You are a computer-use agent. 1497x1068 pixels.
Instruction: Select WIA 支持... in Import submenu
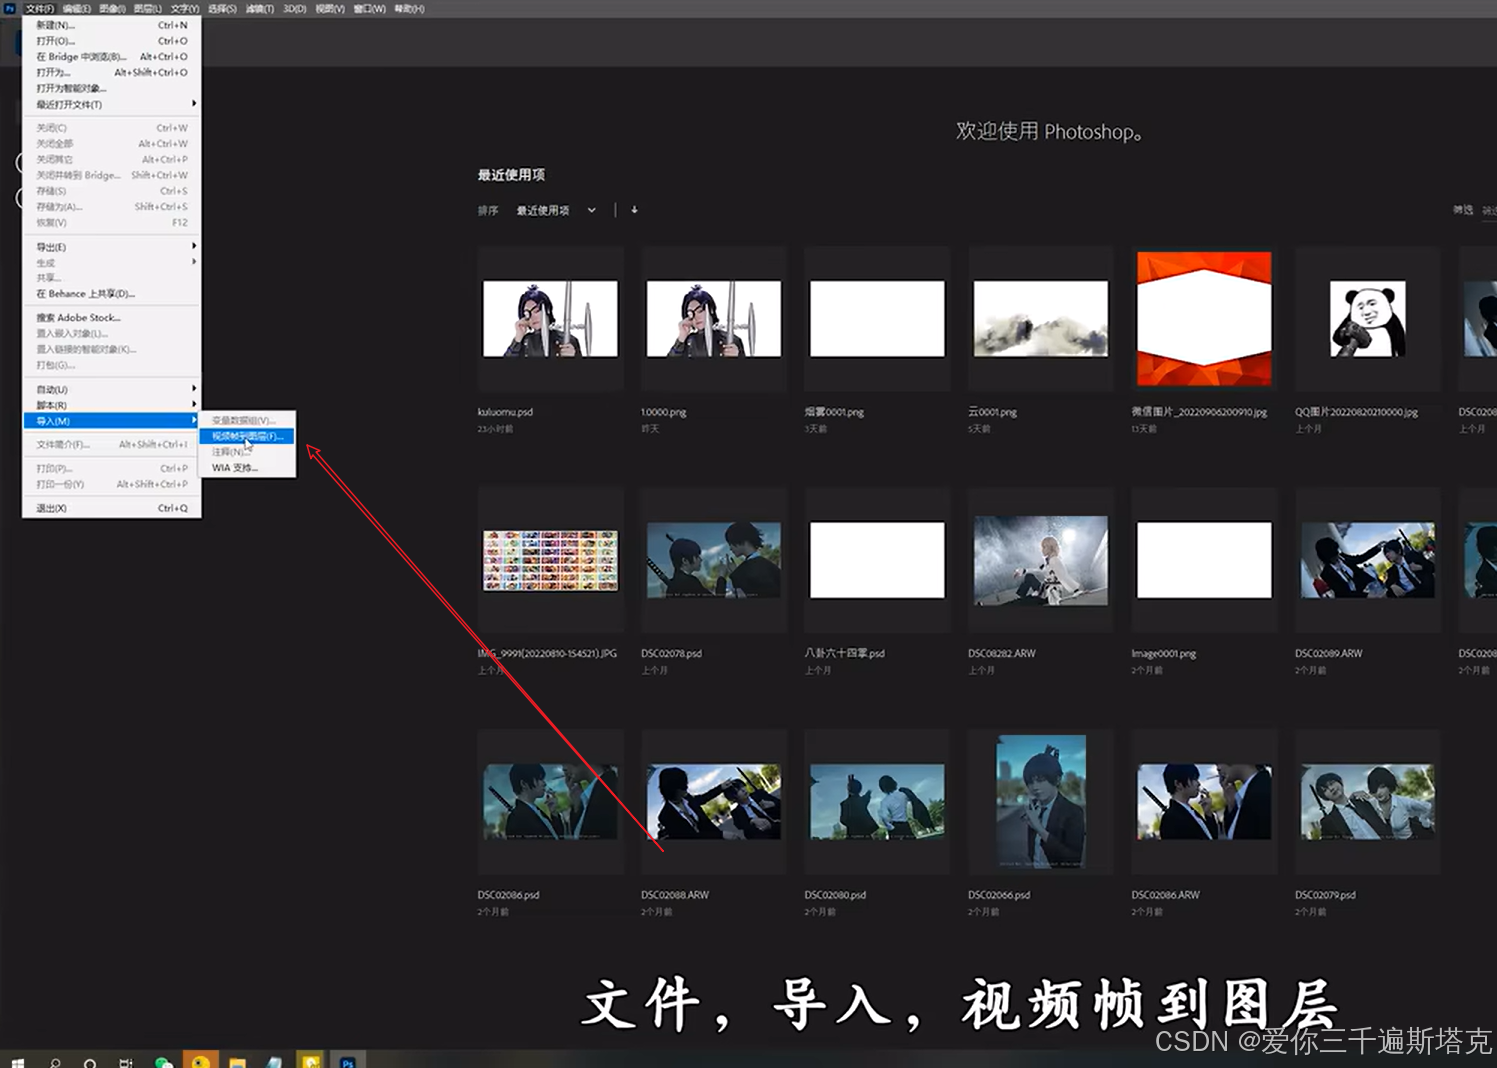coord(247,468)
